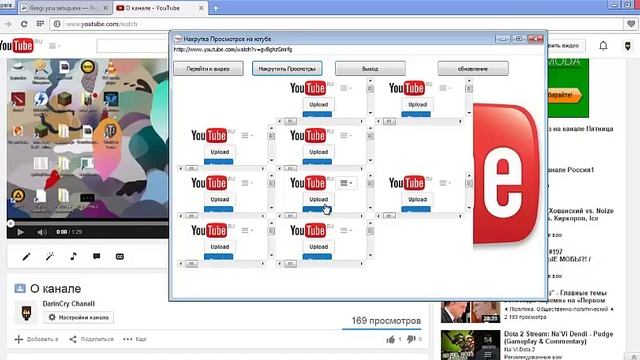640x360 pixels.
Task: Click the 'обновление' button
Action: (x=473, y=69)
